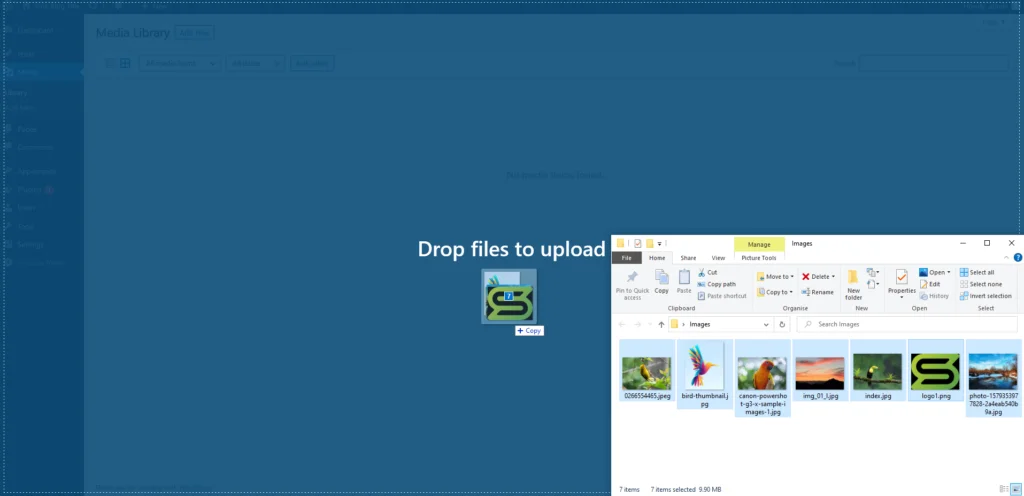Go up one folder level with the arrow
The width and height of the screenshot is (1024, 496).
[x=661, y=324]
